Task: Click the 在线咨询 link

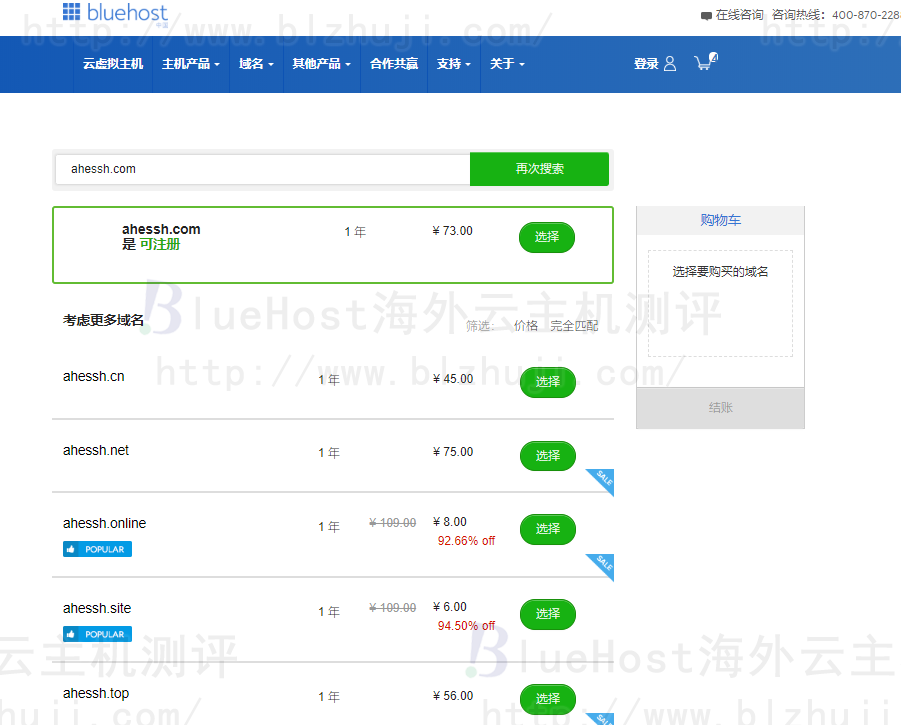Action: [740, 15]
